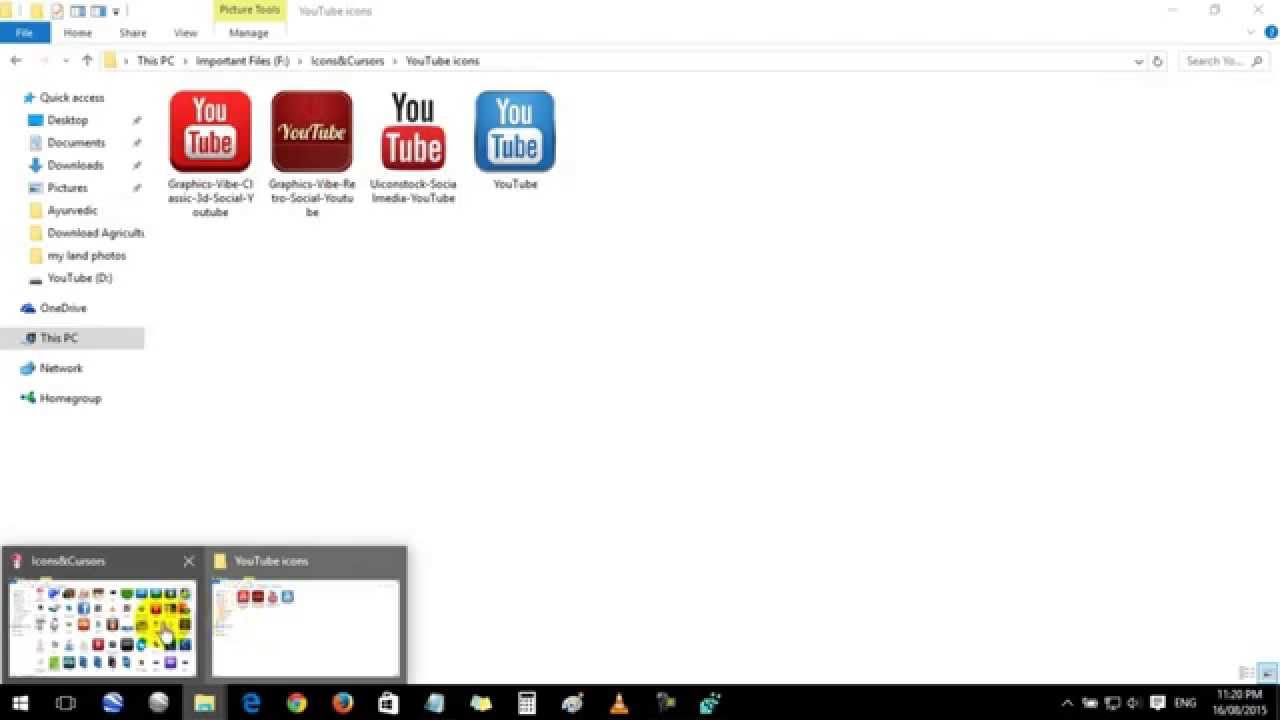Open the Task View button
This screenshot has height=720, width=1280.
(65, 703)
